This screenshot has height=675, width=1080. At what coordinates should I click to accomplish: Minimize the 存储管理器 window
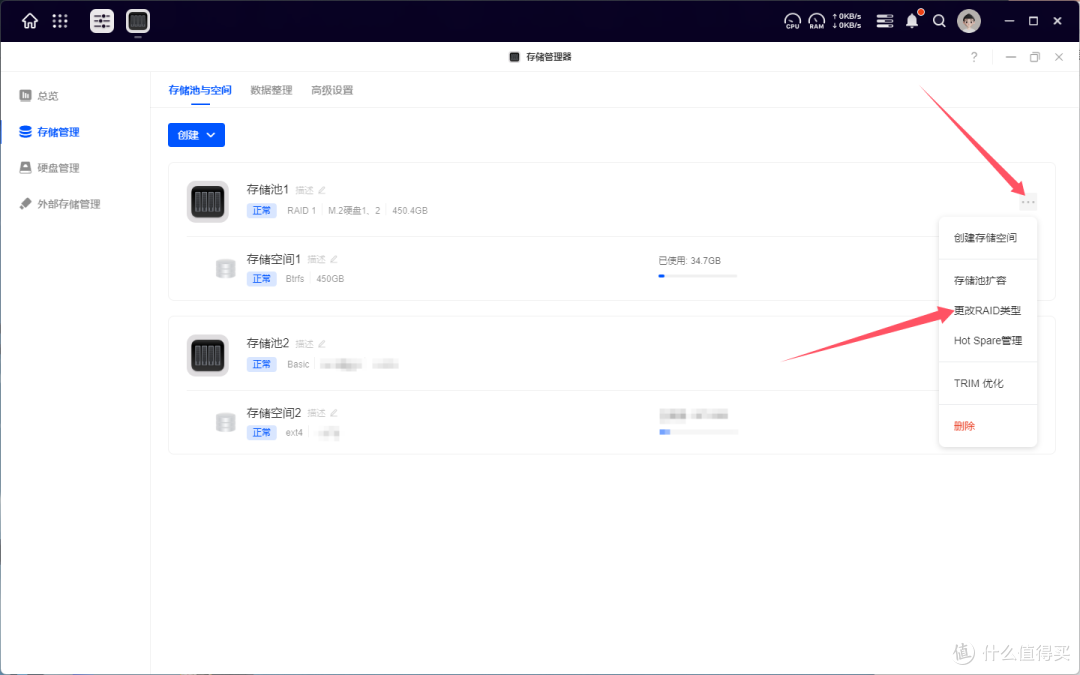[x=1010, y=57]
